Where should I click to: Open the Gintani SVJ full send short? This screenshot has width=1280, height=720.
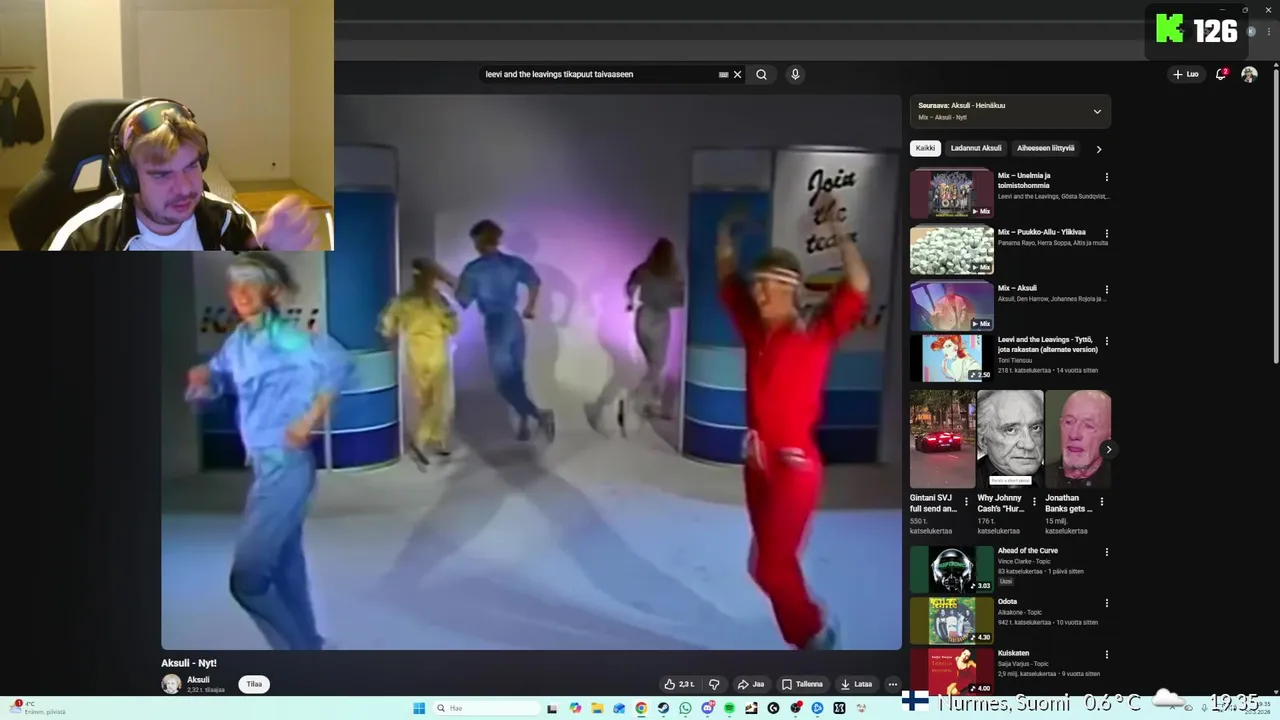(x=942, y=439)
